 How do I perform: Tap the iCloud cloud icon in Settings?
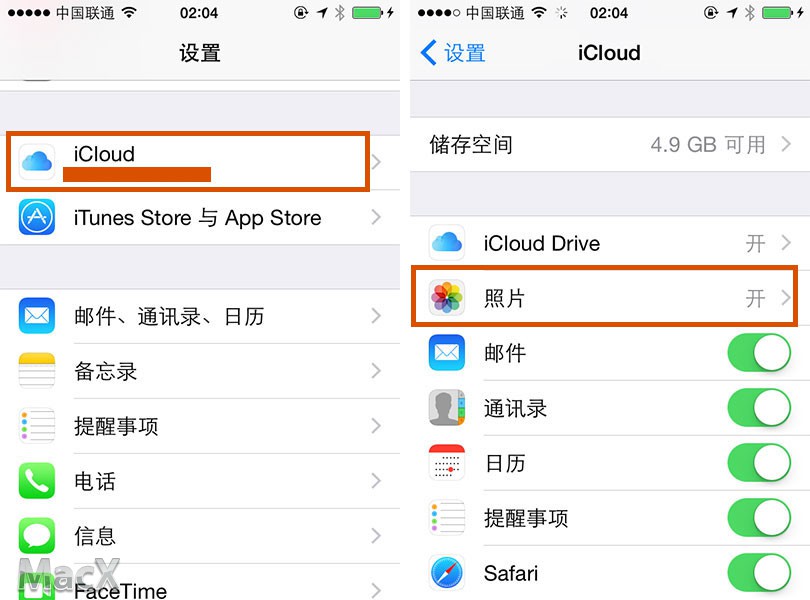pos(37,162)
